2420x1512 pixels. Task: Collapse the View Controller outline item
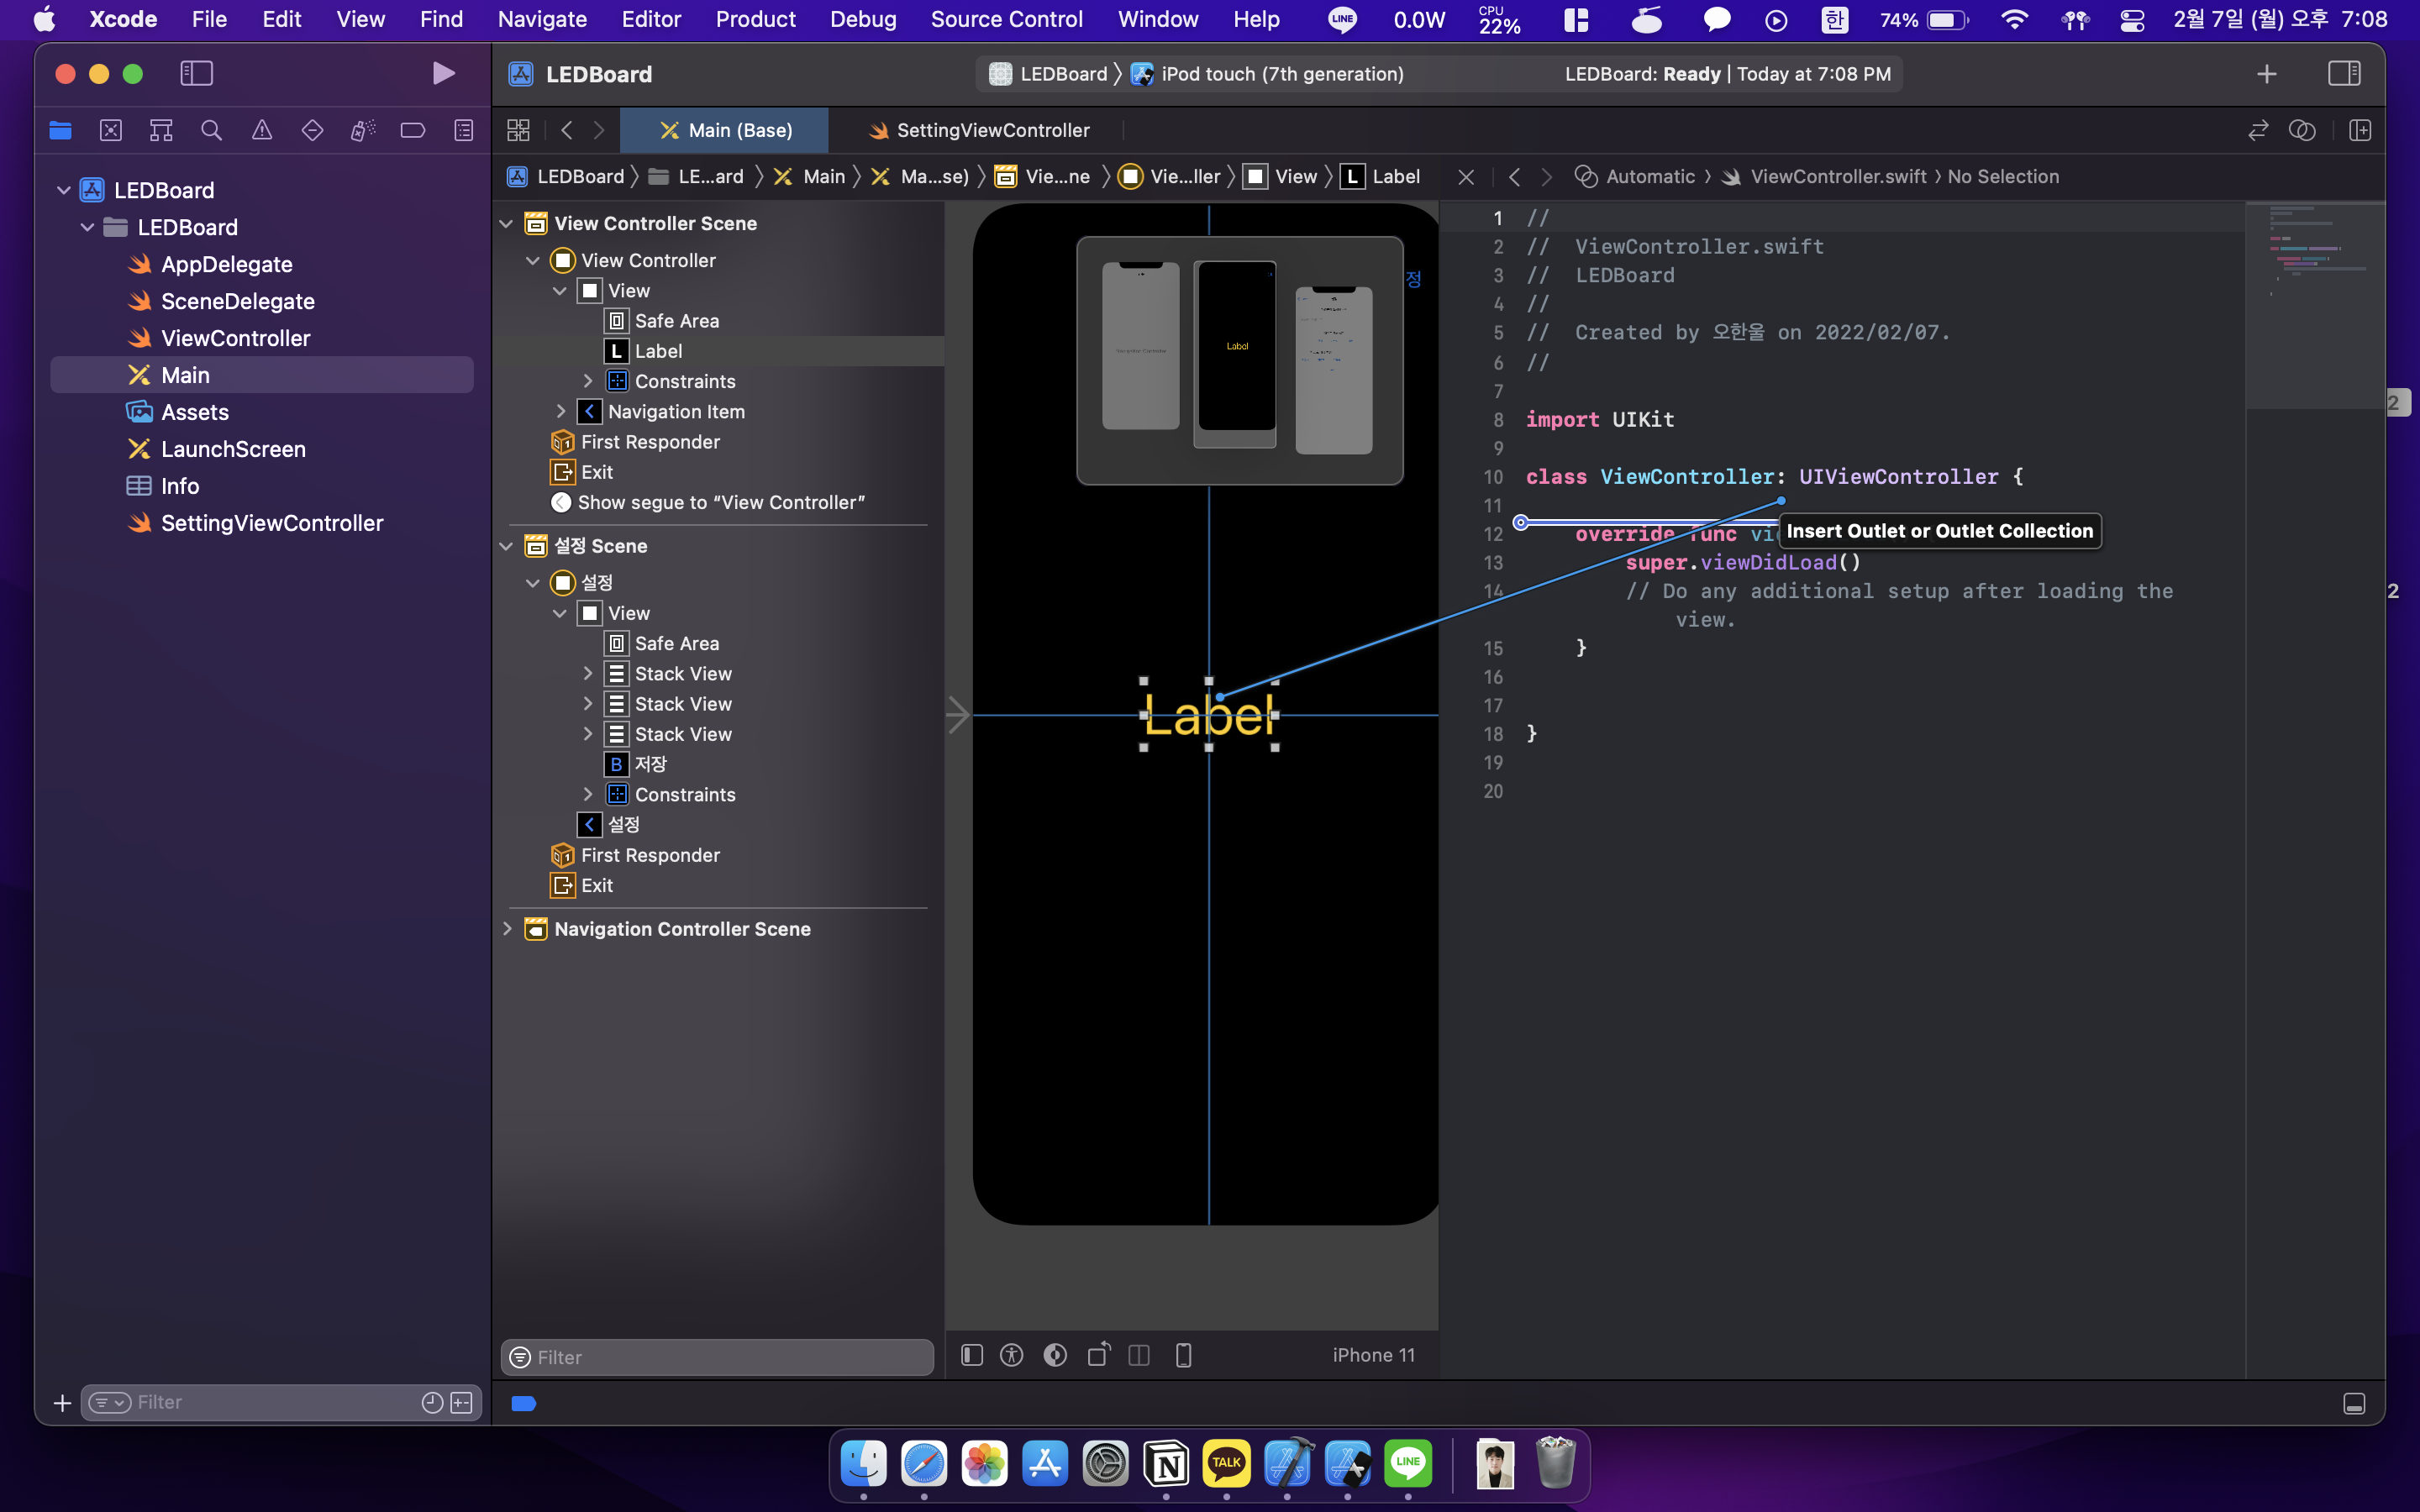pos(533,260)
